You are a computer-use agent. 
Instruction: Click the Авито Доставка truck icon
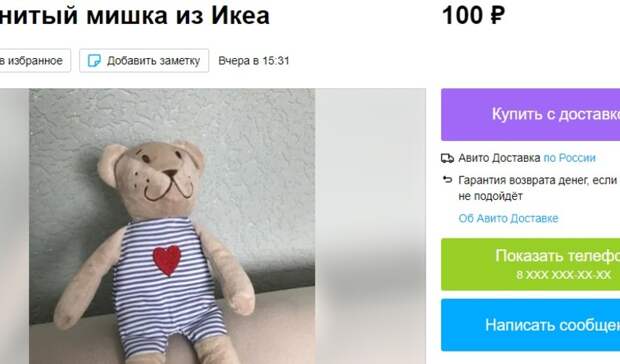[x=447, y=158]
